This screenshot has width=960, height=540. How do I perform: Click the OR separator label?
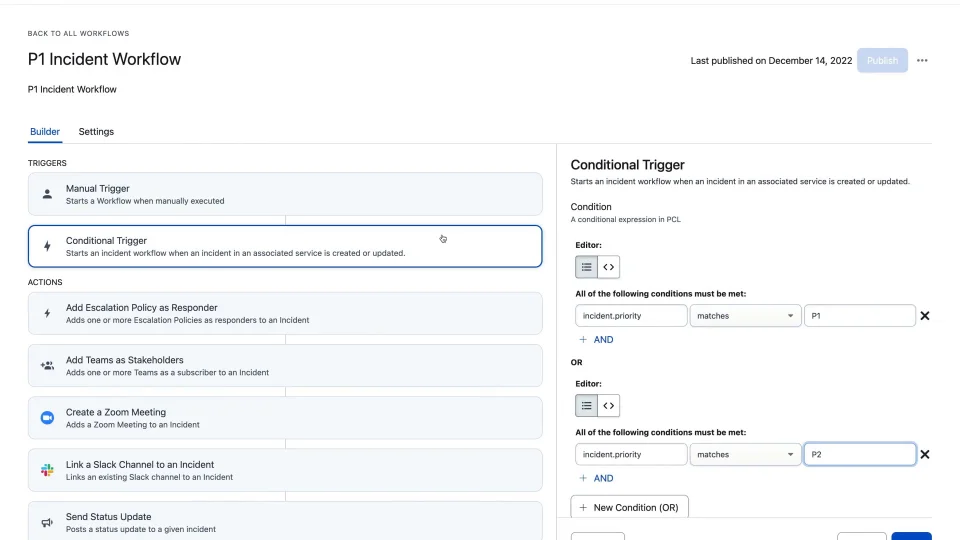pyautogui.click(x=576, y=362)
